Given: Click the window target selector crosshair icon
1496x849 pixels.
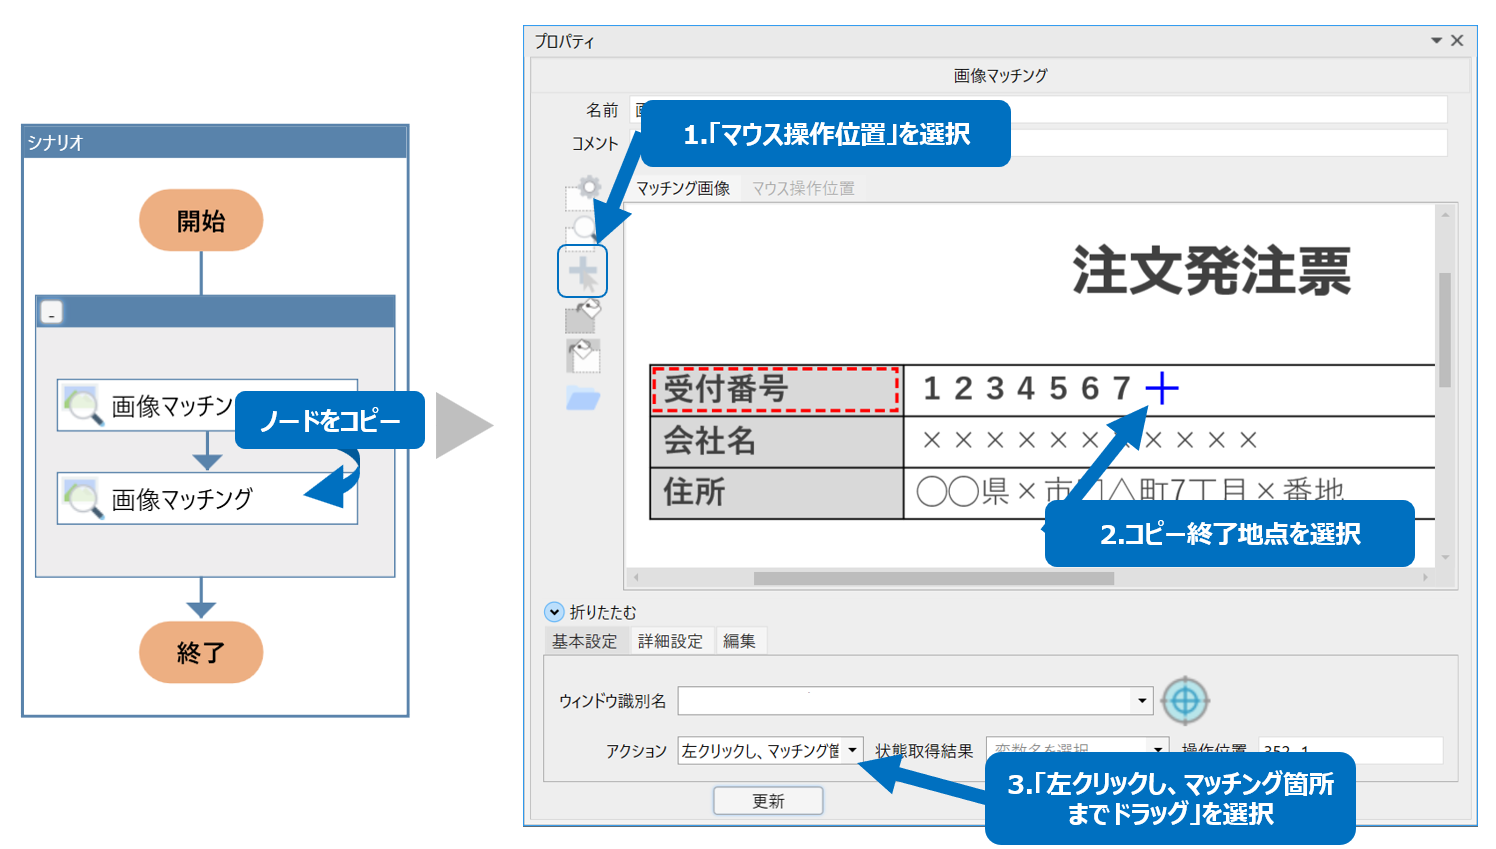Looking at the screenshot, I should (x=1185, y=701).
